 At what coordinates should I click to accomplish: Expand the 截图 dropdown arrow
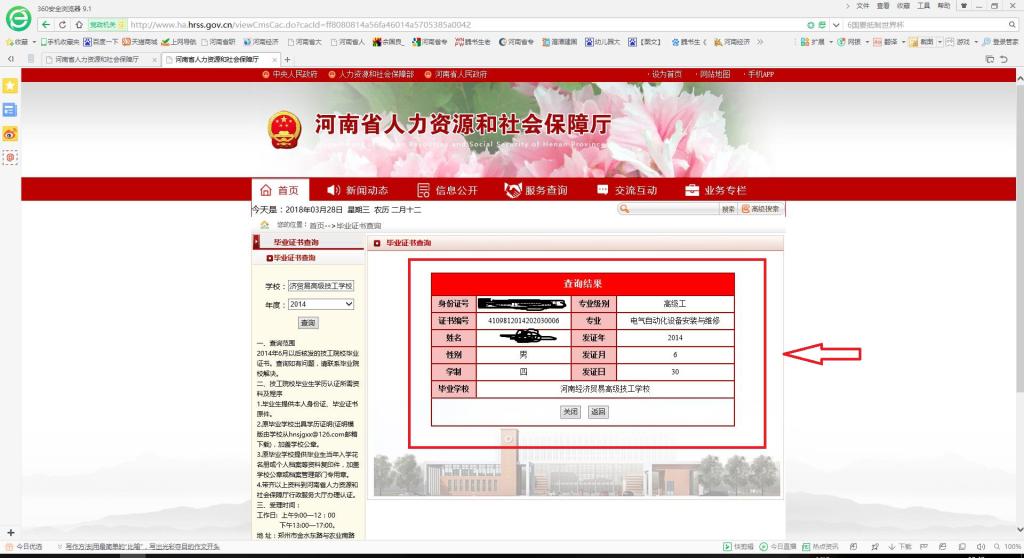click(940, 42)
